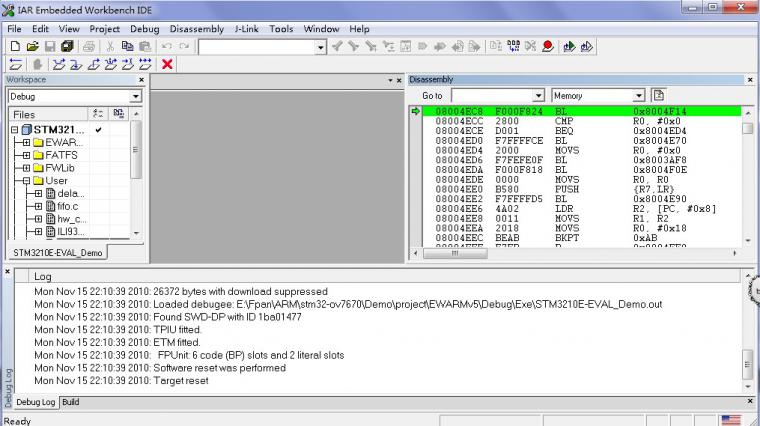
Task: Select the hw_c file in User folder
Action: [71, 219]
